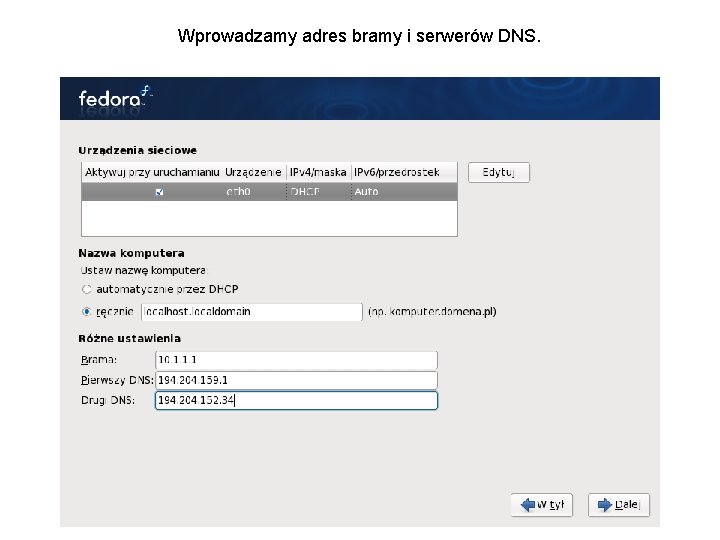Click the 'Urządzenie' column header

253,172
